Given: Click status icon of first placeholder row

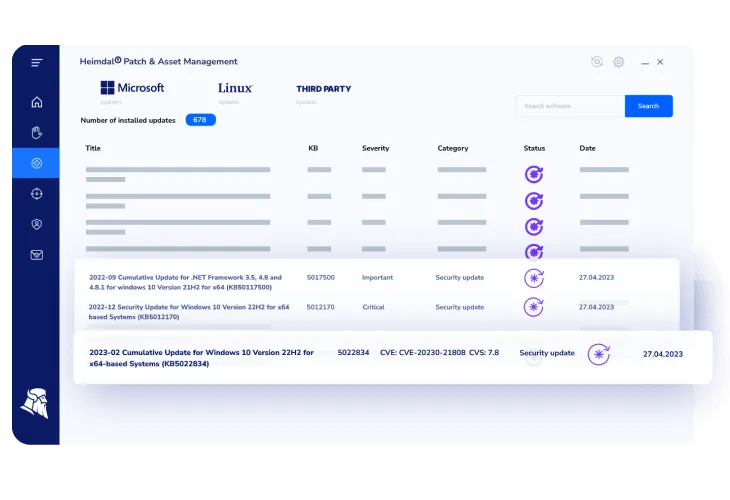Looking at the screenshot, I should (534, 175).
